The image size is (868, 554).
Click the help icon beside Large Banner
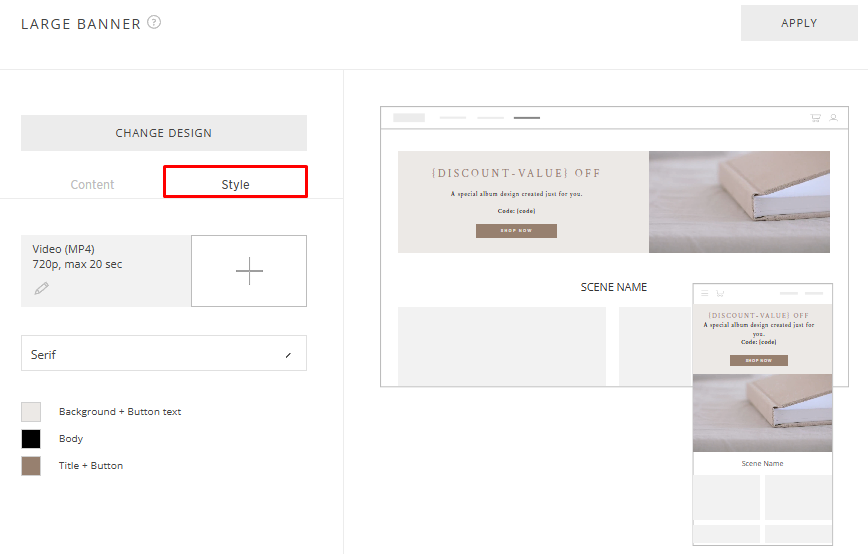pos(154,22)
